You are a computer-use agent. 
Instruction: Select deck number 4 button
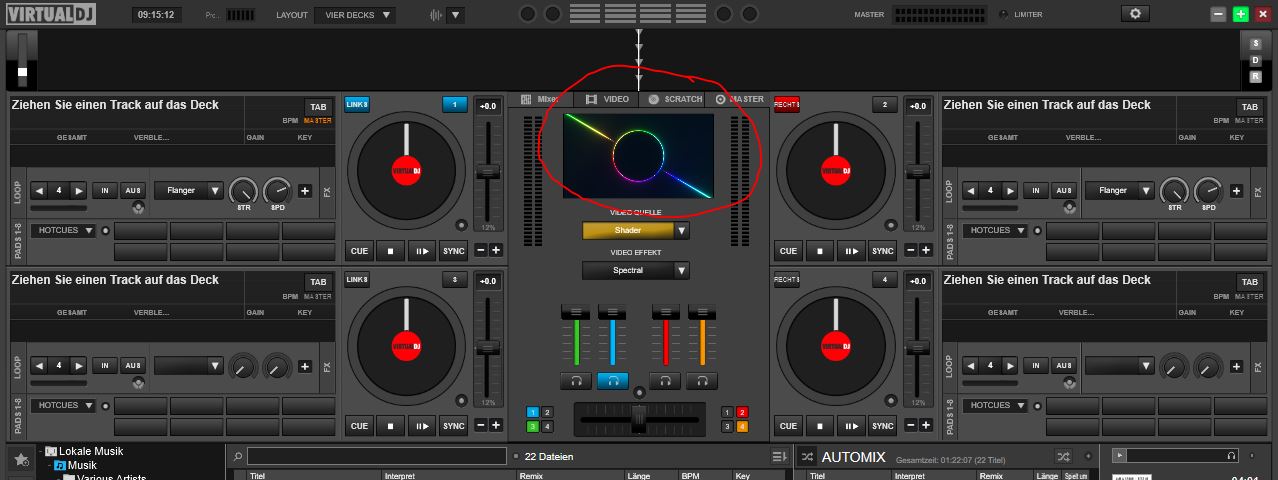(884, 280)
